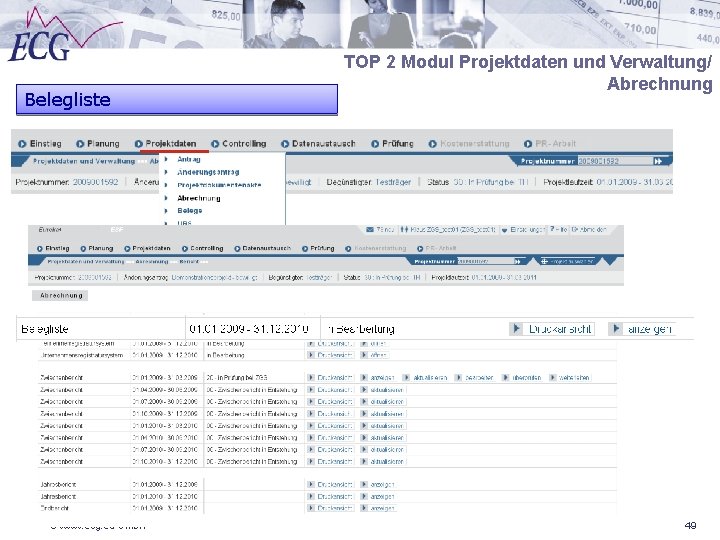
Task: Click Druckansicht in the enlarged Belegliste row
Action: [x=553, y=329]
